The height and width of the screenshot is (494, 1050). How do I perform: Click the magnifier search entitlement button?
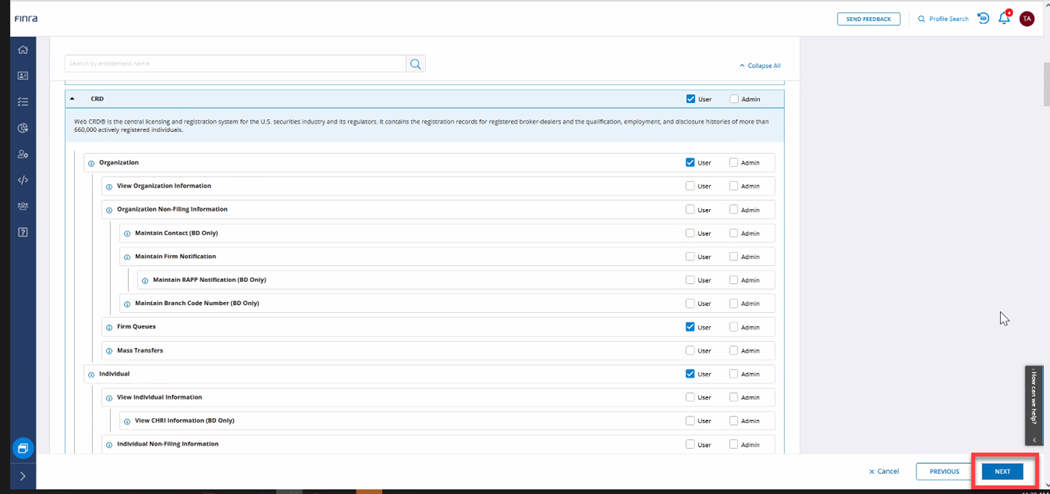(x=416, y=64)
